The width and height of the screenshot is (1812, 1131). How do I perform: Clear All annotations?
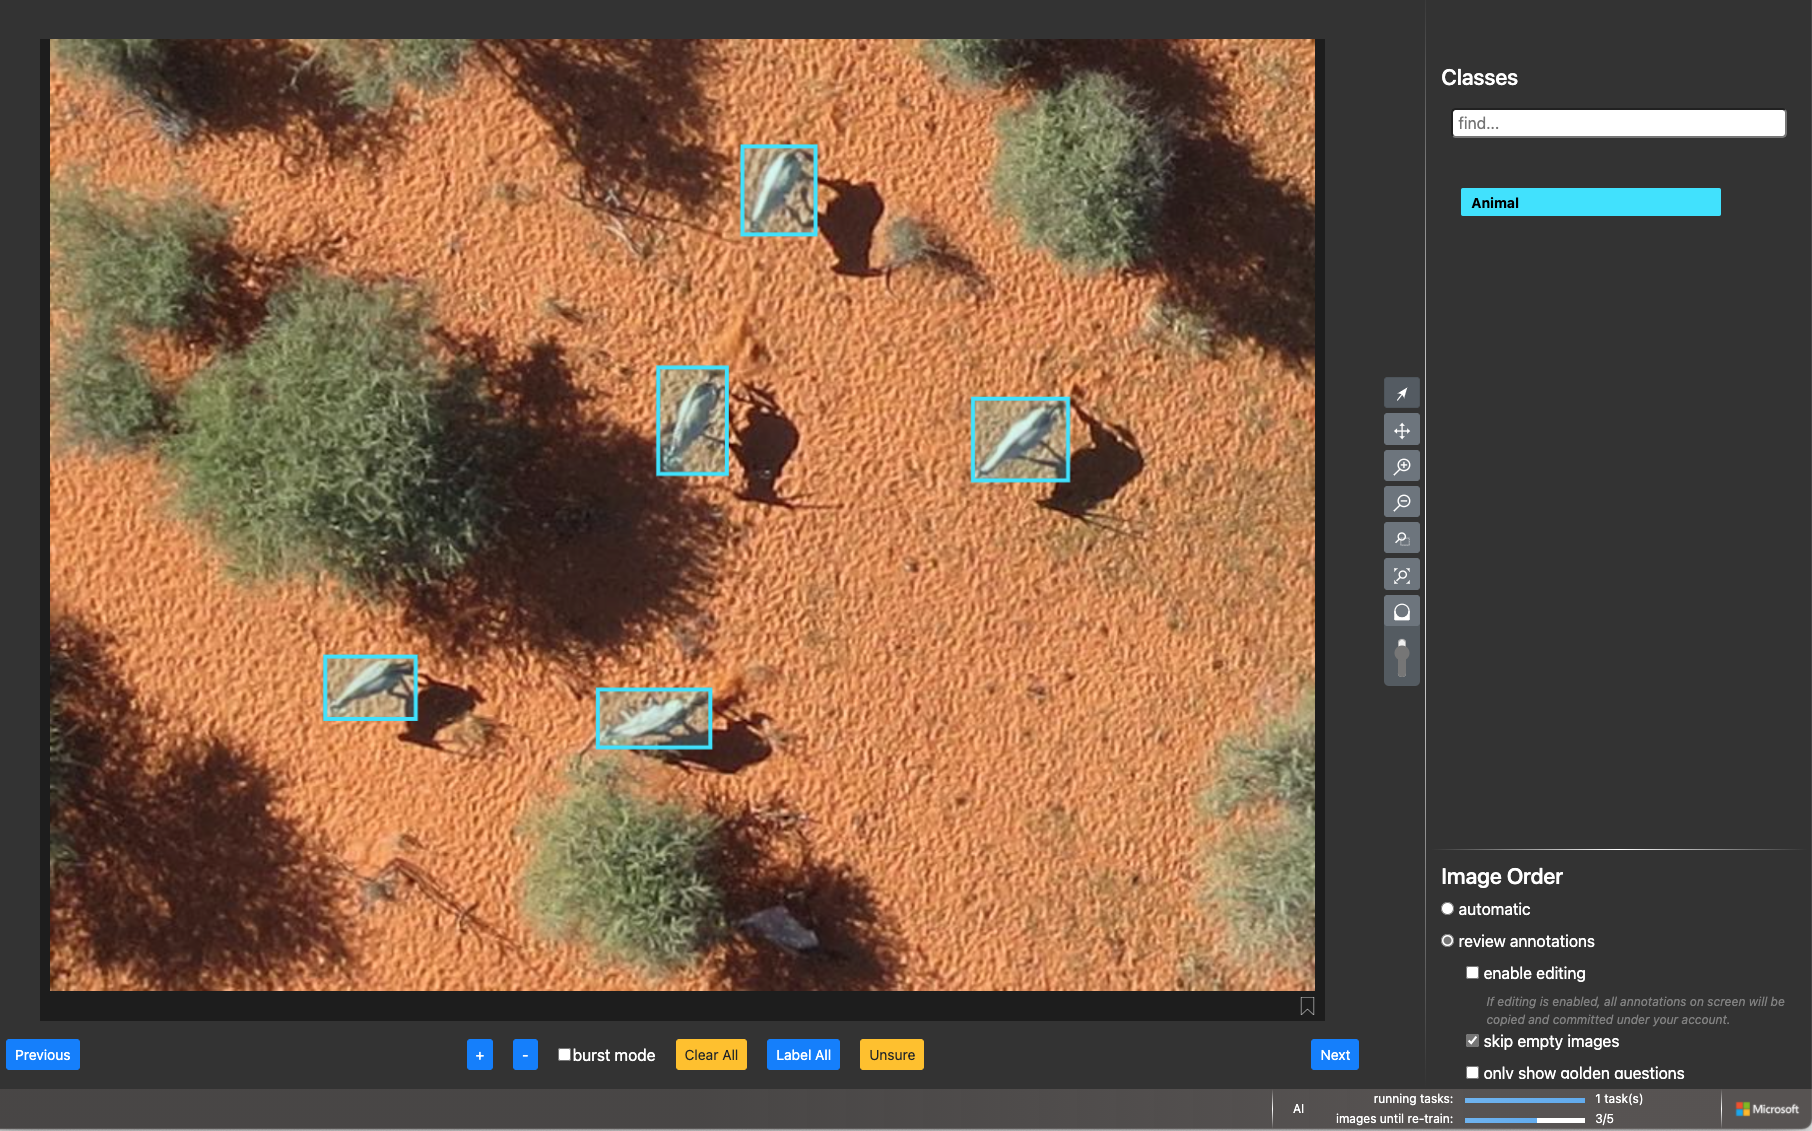point(711,1055)
